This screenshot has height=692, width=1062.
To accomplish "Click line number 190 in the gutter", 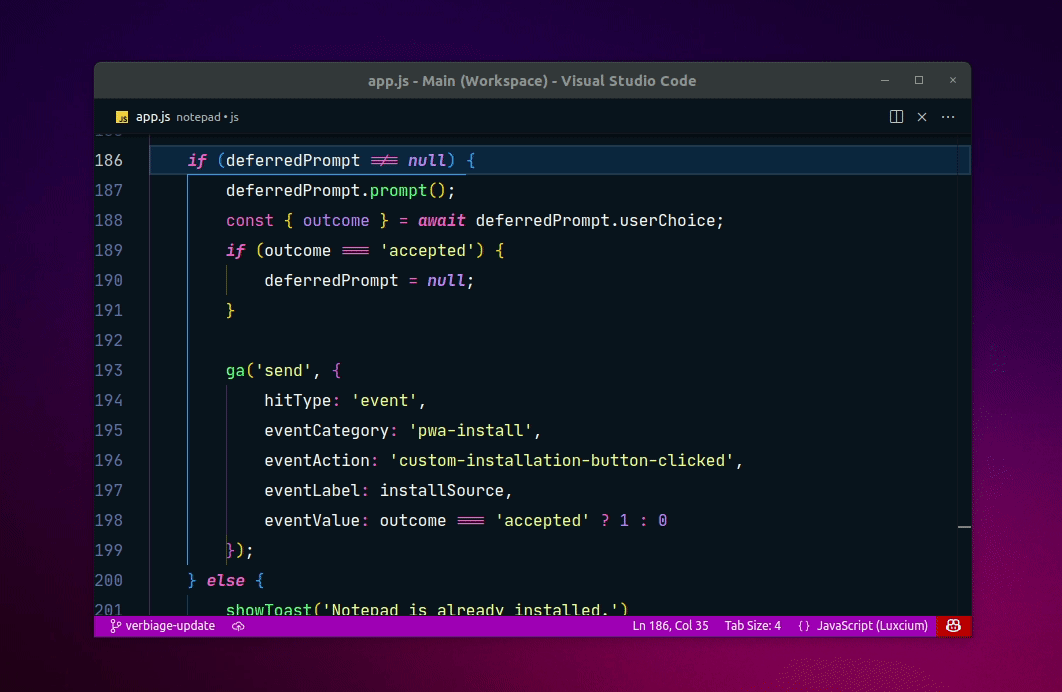I will [x=109, y=280].
